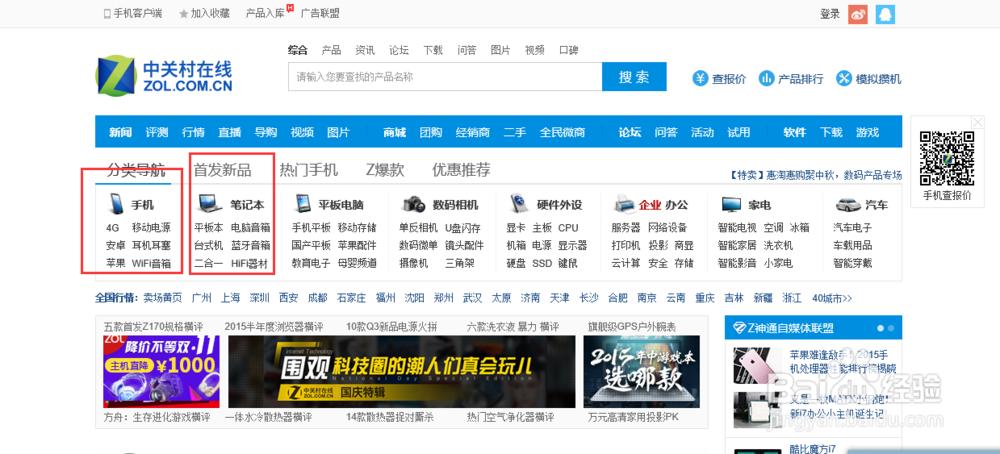Screen dimensions: 1000x454
Task: Click 智能电视 under 家电
Action: click(737, 228)
